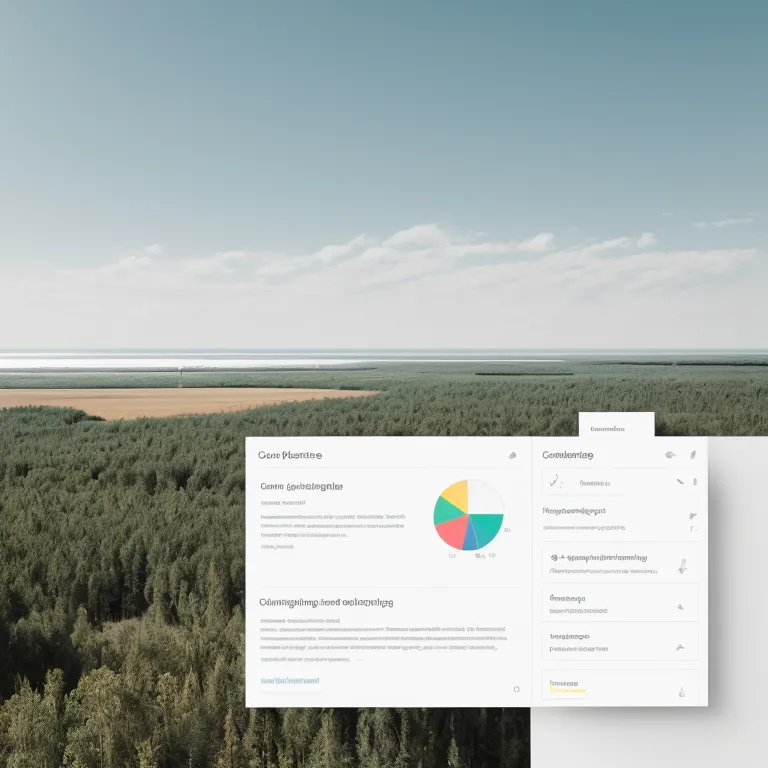Click the icon on the right of the fifth right-panel card
Image resolution: width=768 pixels, height=768 pixels.
(681, 646)
